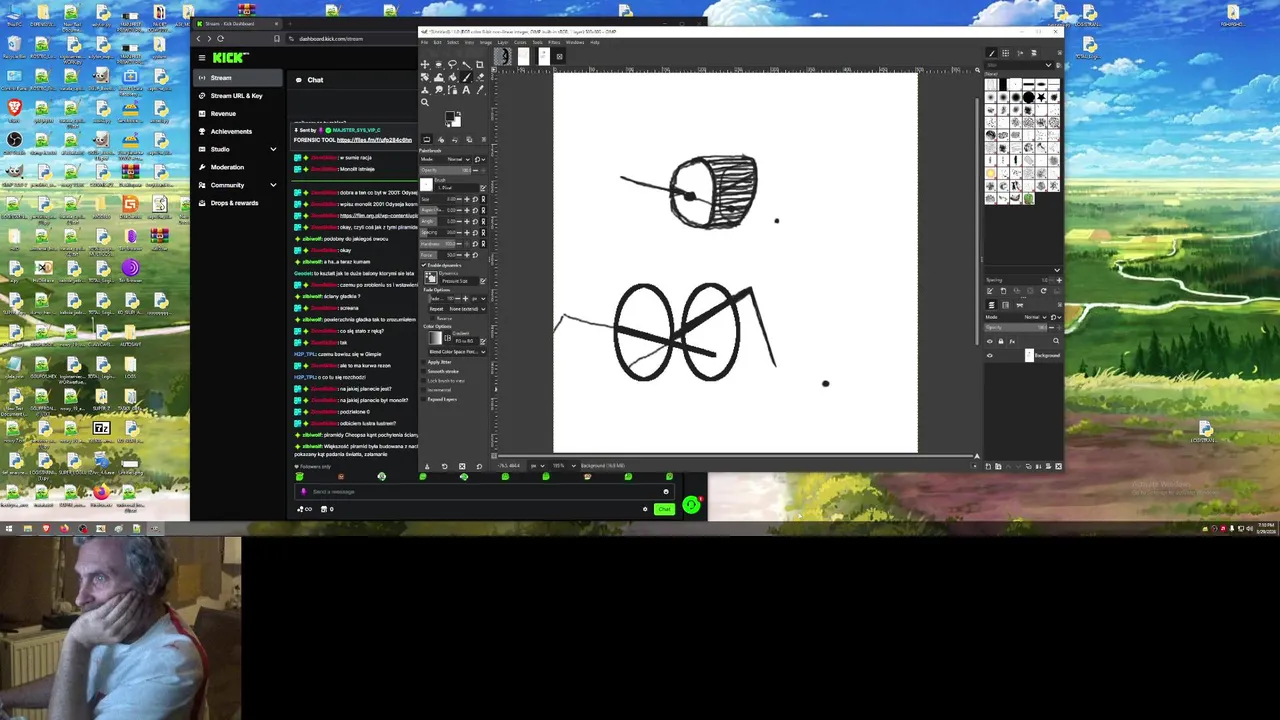
Task: Edit the Pressure Size dynamics
Action: tap(483, 281)
